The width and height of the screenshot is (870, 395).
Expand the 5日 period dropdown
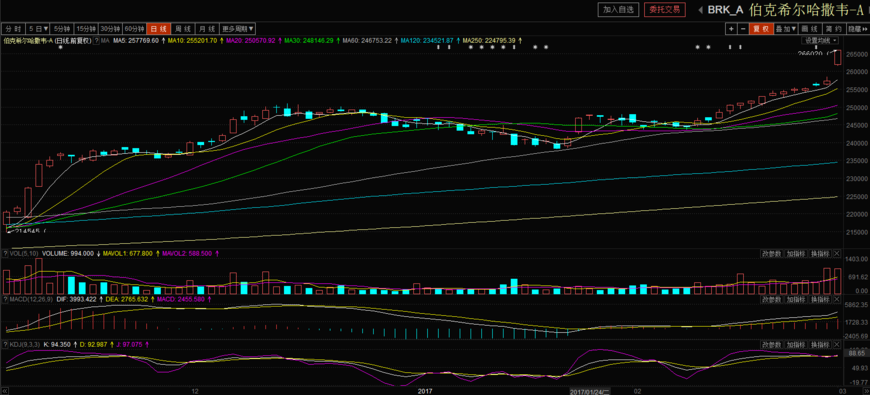38,28
